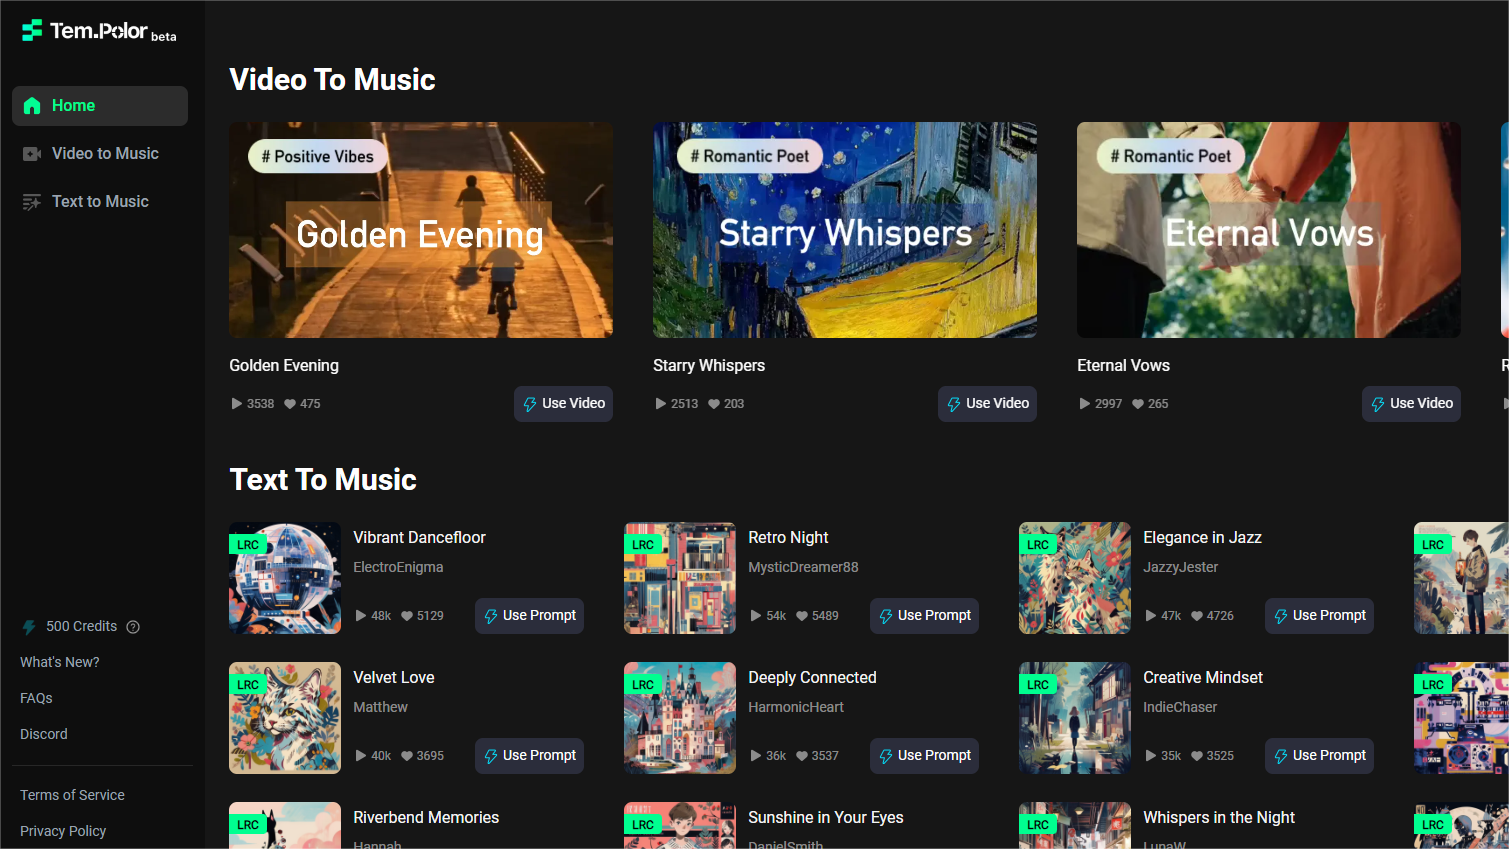Click Use Prompt for Velvet Love
This screenshot has height=849, width=1509.
click(x=529, y=756)
